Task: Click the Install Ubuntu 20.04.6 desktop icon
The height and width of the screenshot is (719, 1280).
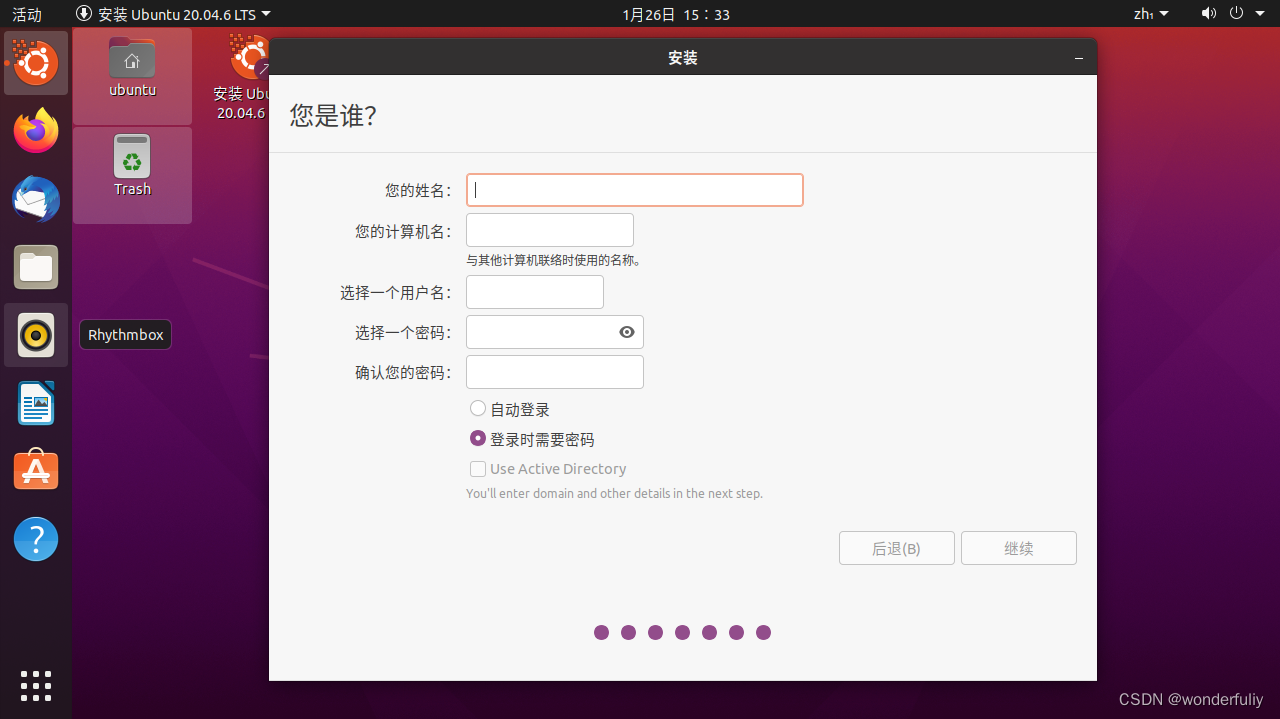Action: (241, 78)
